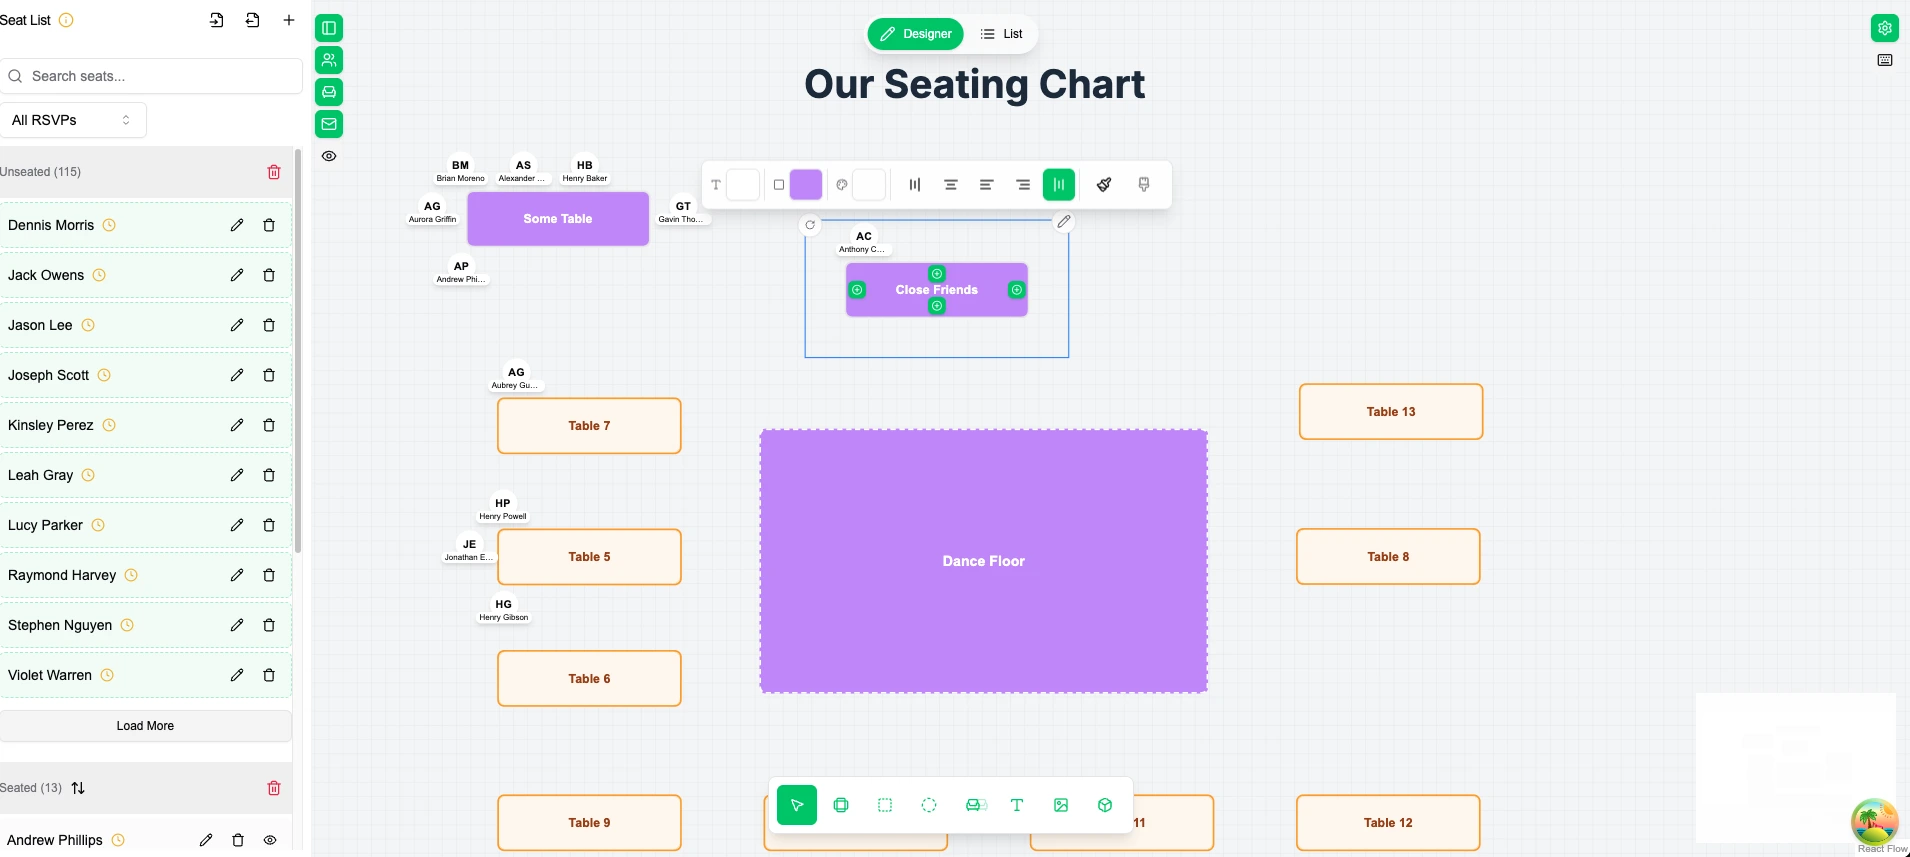Select the pointer tool in bottom toolbar
This screenshot has height=857, width=1910.
click(796, 805)
